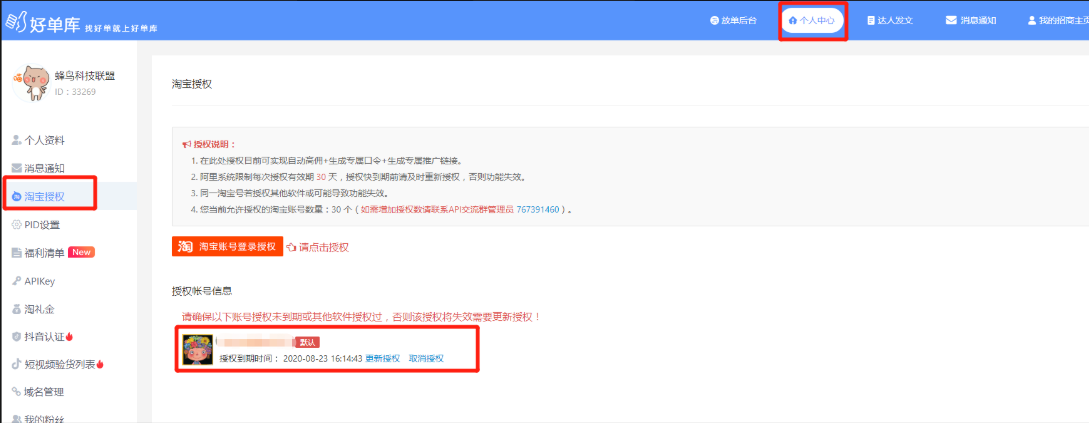Click the authorized account avatar thumbnail
Image resolution: width=1089 pixels, height=423 pixels.
(x=197, y=351)
